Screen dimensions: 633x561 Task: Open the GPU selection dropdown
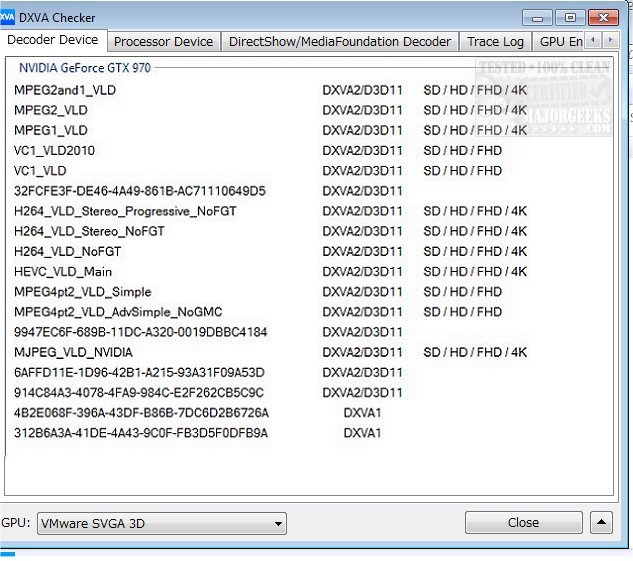(x=161, y=523)
